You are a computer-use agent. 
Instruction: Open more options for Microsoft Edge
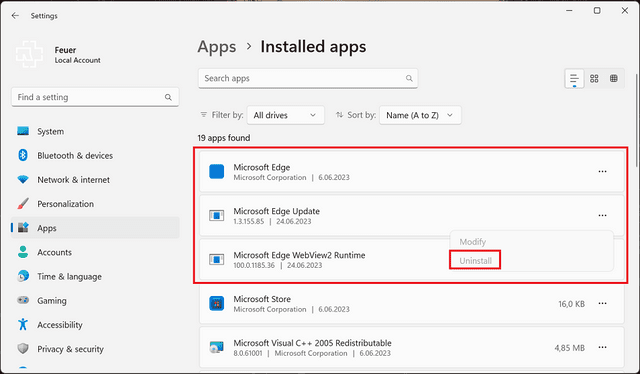click(602, 171)
